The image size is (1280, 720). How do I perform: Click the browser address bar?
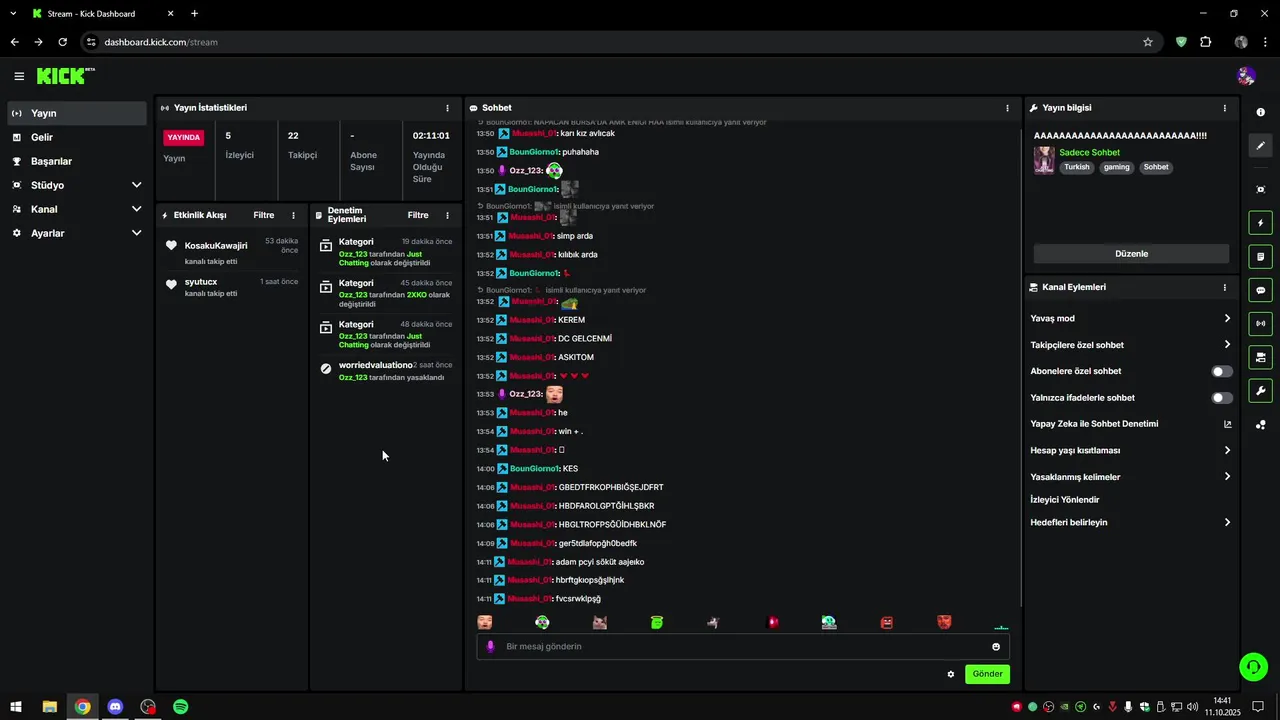[x=620, y=42]
